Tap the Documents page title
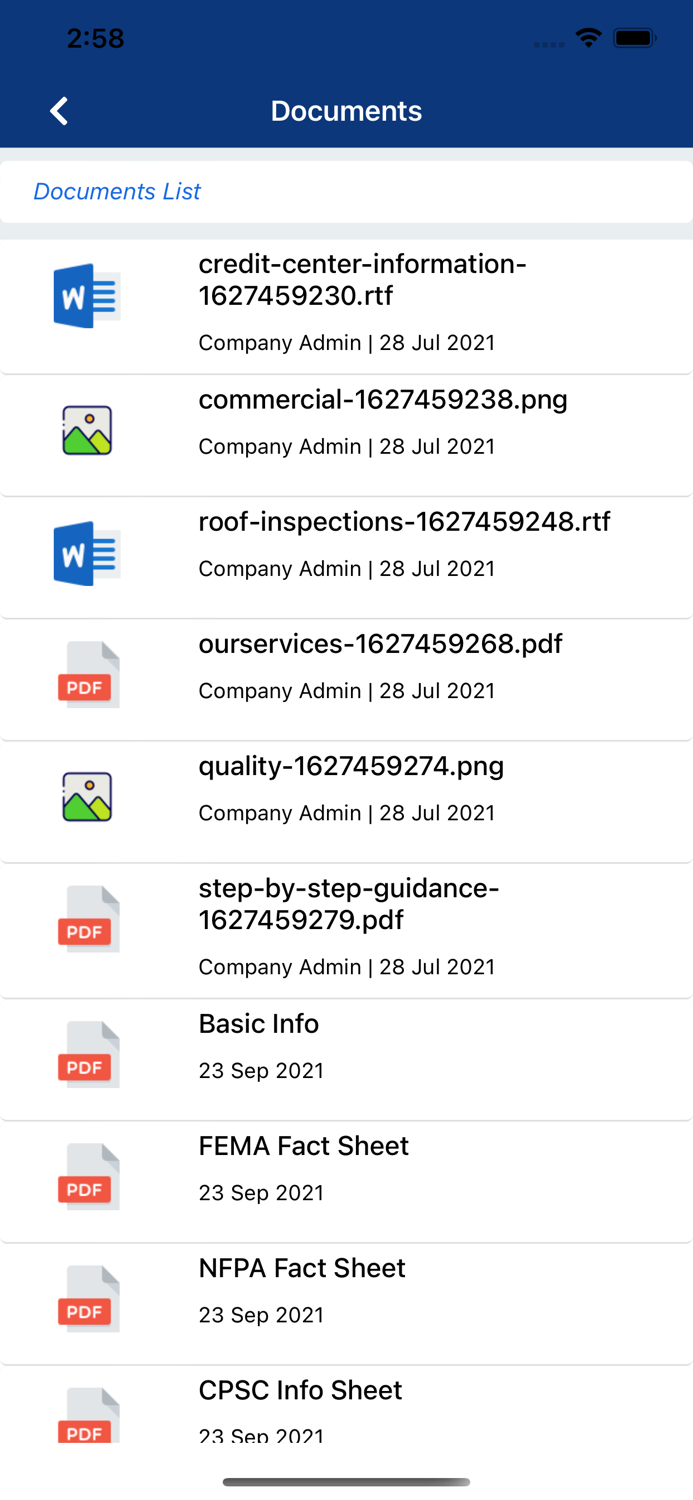 coord(346,111)
